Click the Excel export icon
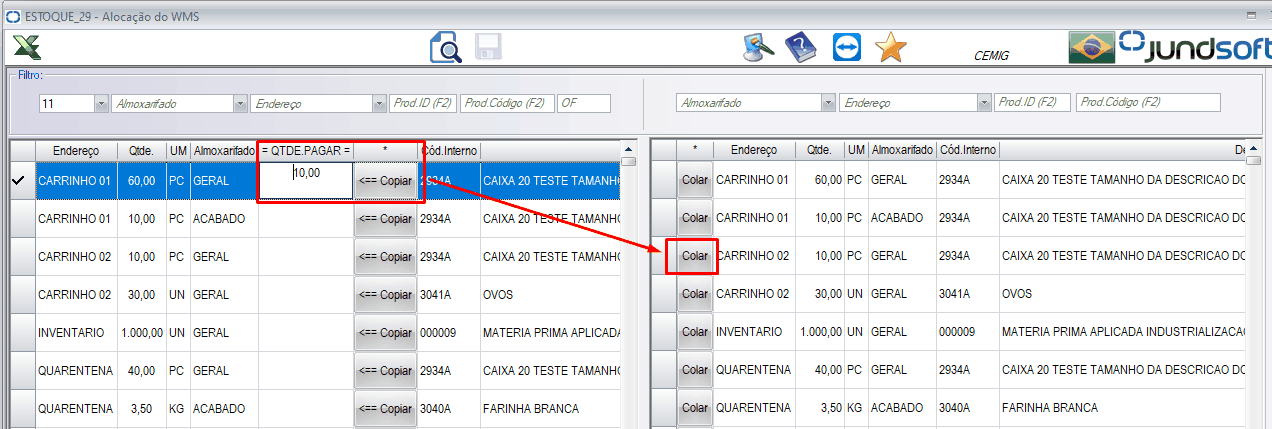This screenshot has width=1272, height=429. coord(28,47)
